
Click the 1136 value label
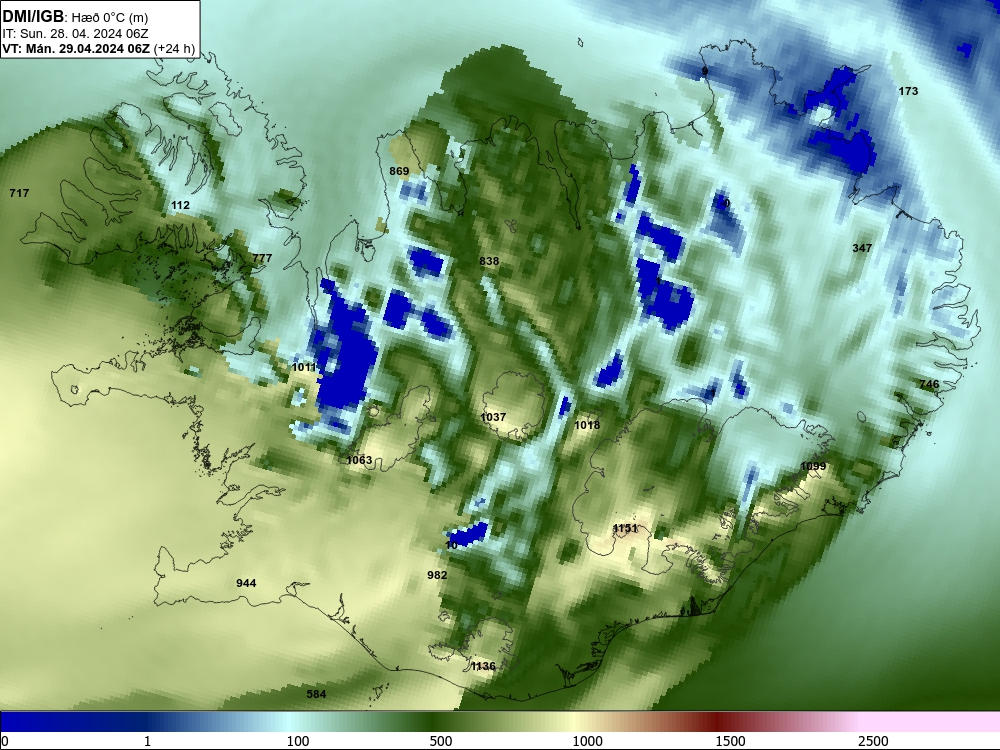coord(483,666)
